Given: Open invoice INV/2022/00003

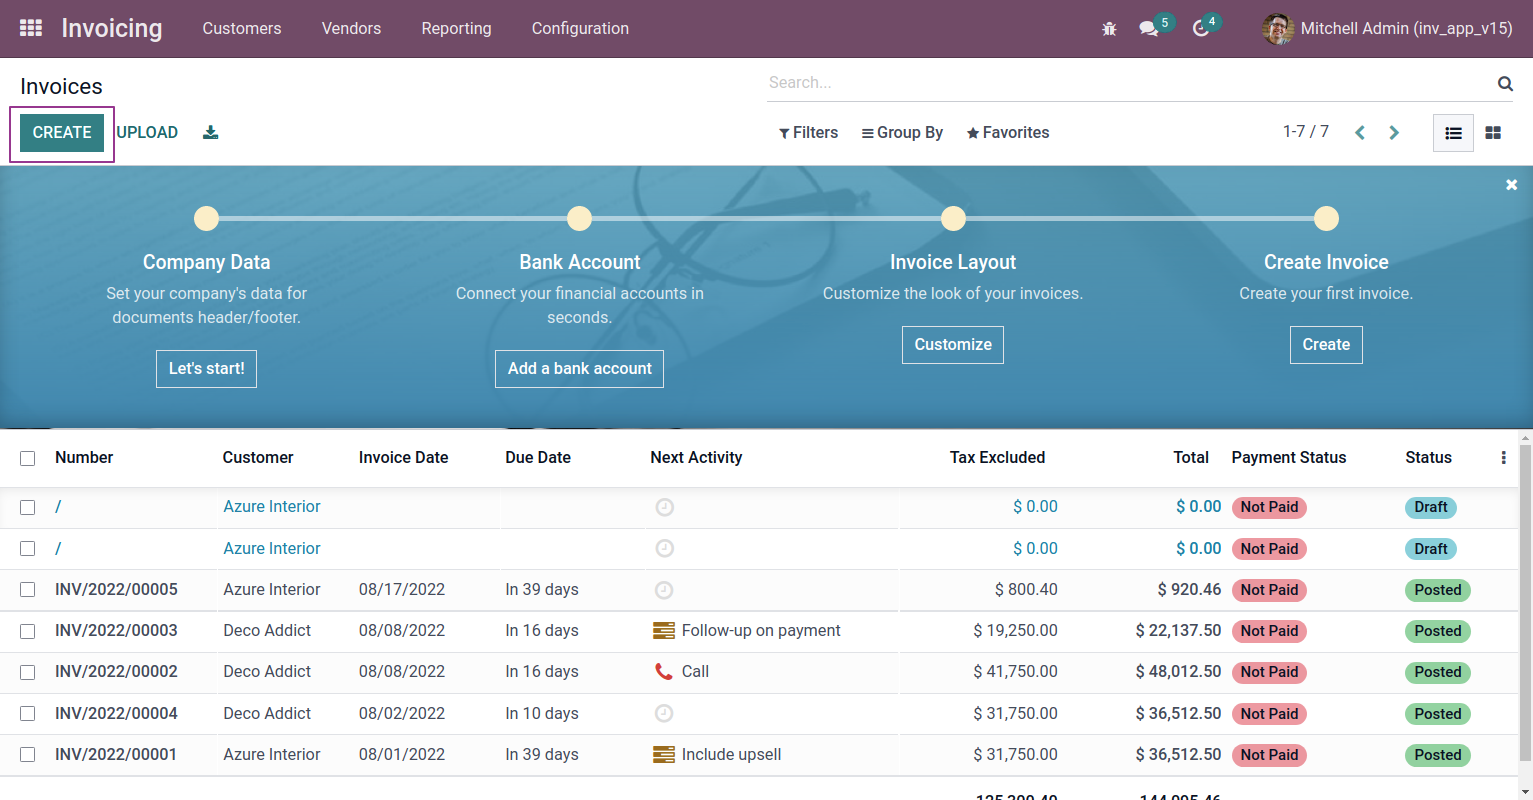Looking at the screenshot, I should [116, 631].
